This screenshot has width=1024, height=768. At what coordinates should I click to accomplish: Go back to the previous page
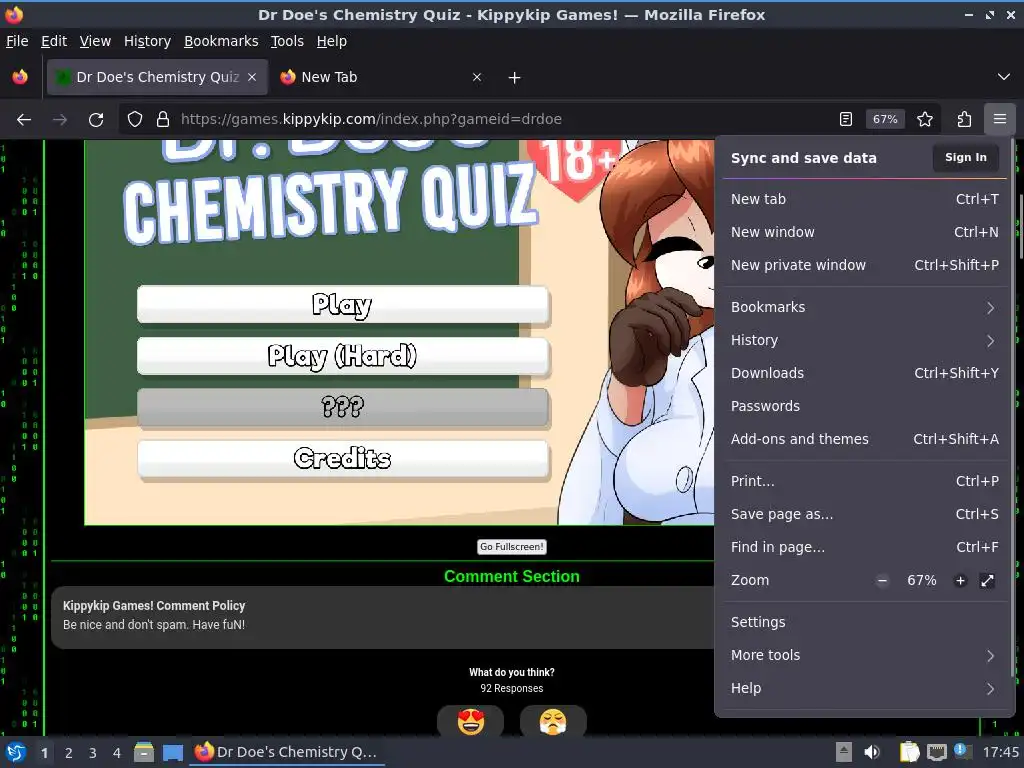point(24,120)
